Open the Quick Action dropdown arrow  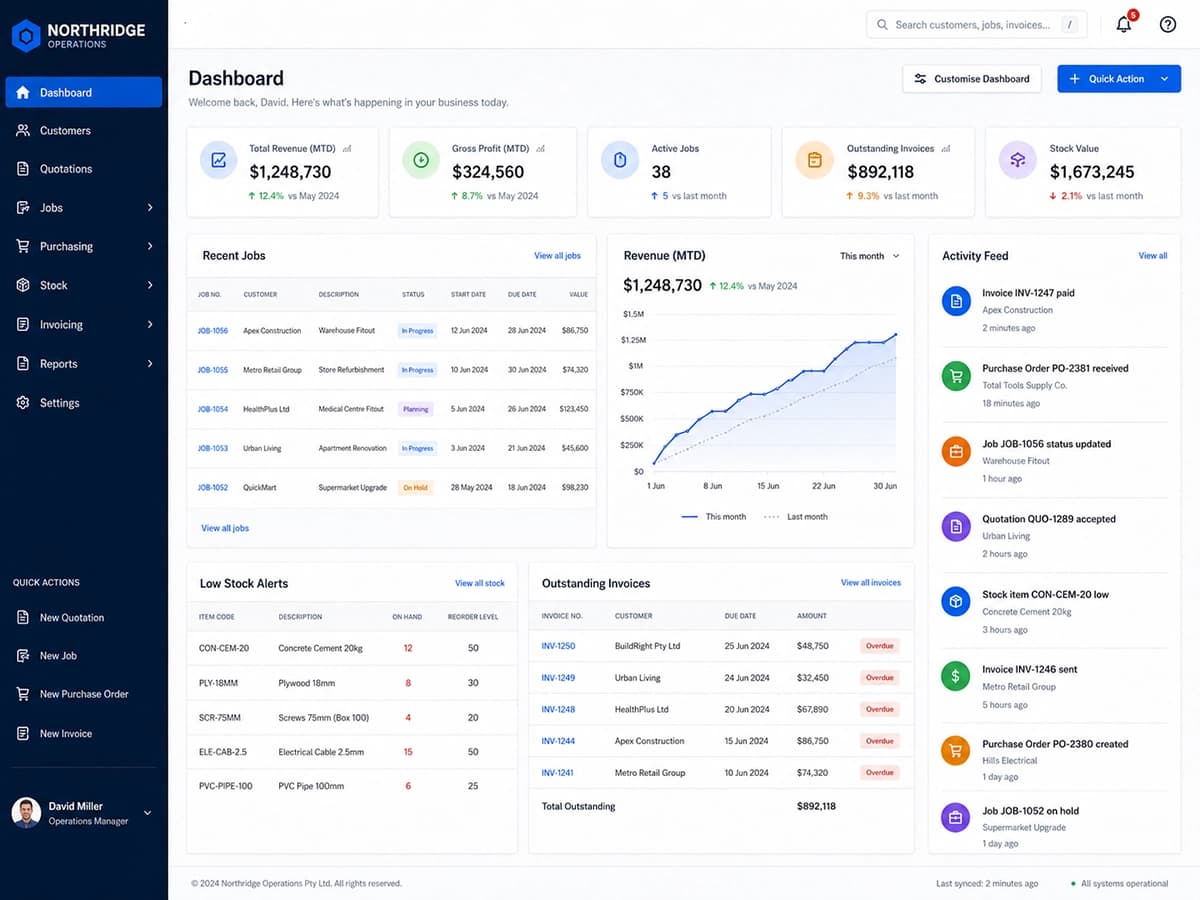click(x=1164, y=79)
